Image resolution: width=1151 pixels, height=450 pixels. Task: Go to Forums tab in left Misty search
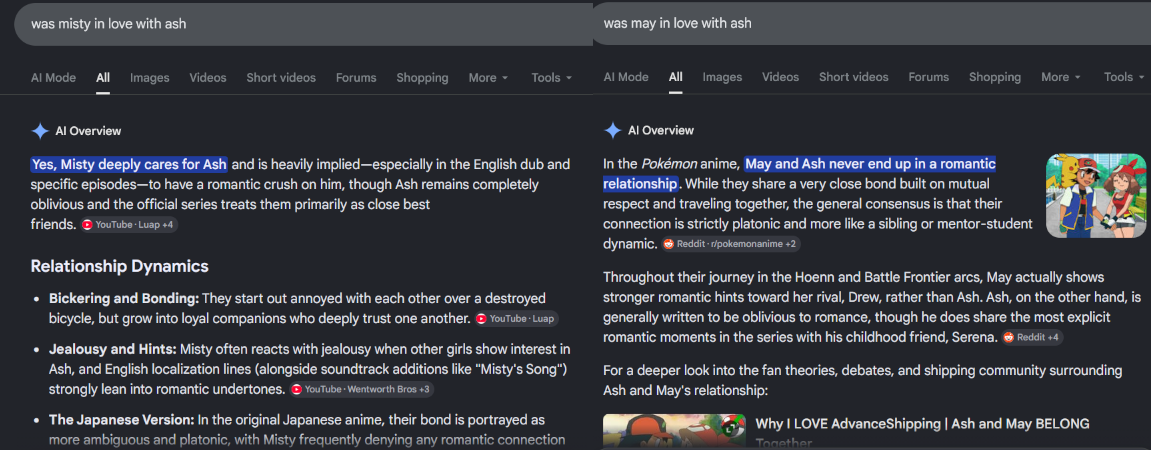tap(356, 78)
